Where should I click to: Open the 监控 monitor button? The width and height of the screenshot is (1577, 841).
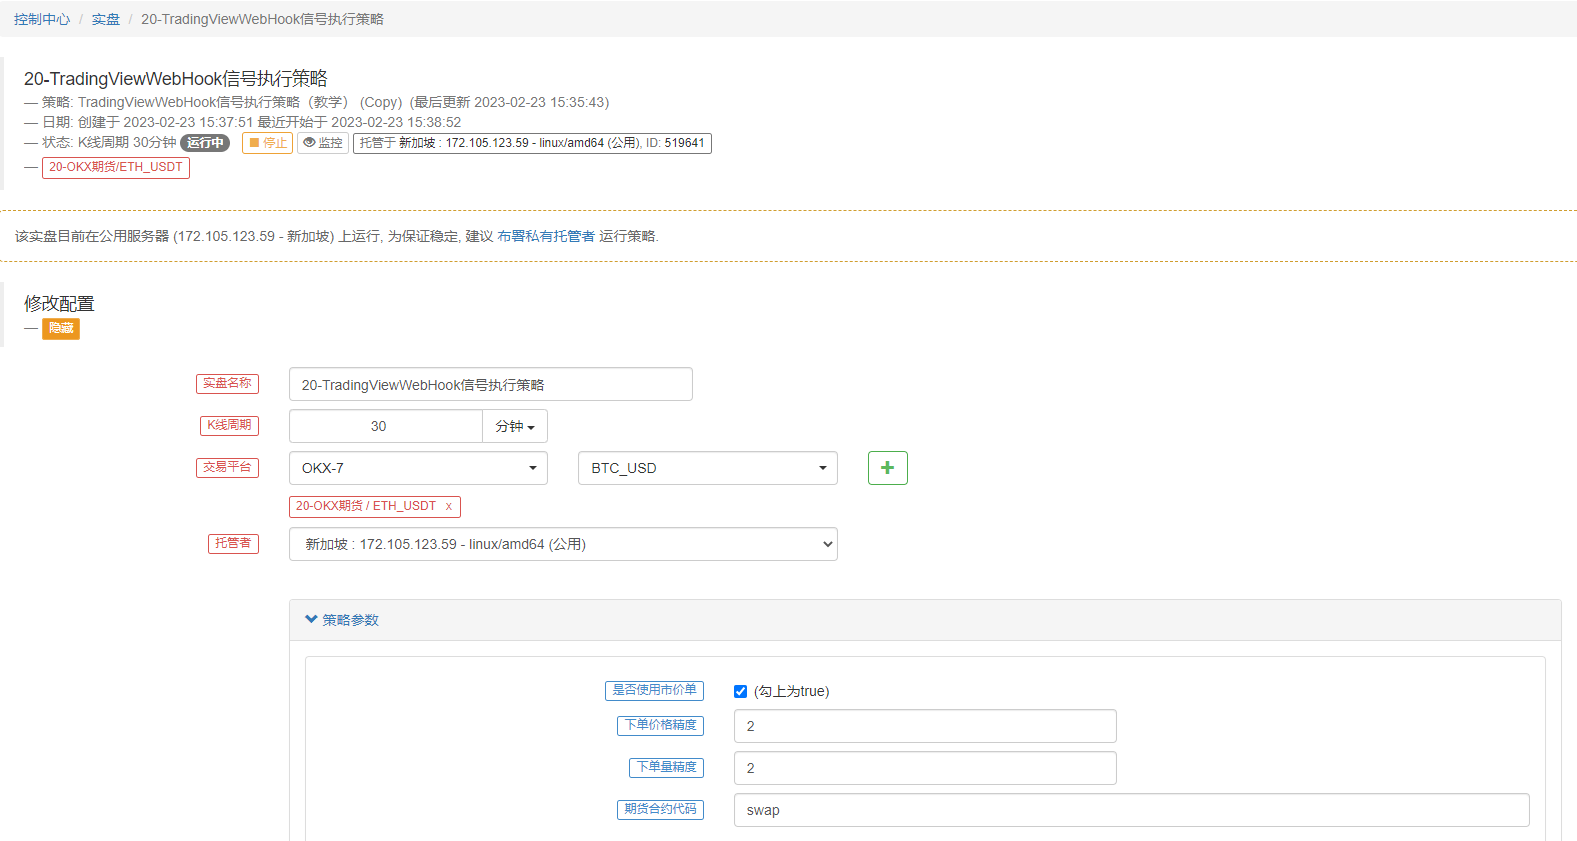(323, 143)
